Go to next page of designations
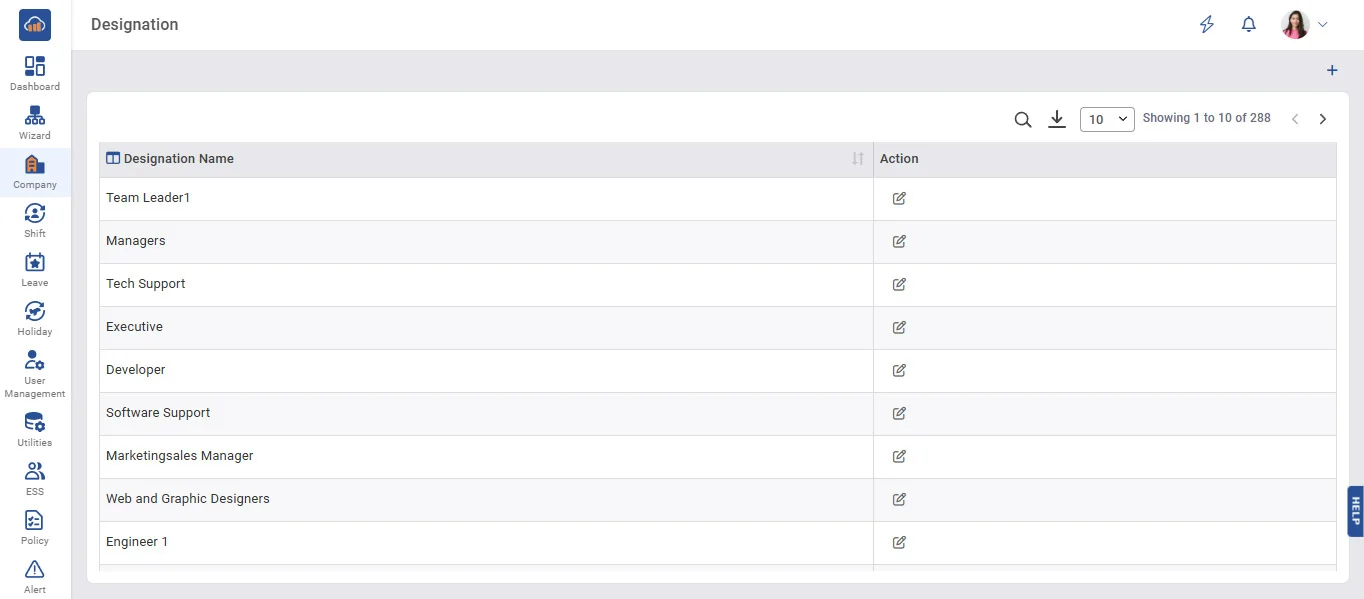 (1323, 119)
